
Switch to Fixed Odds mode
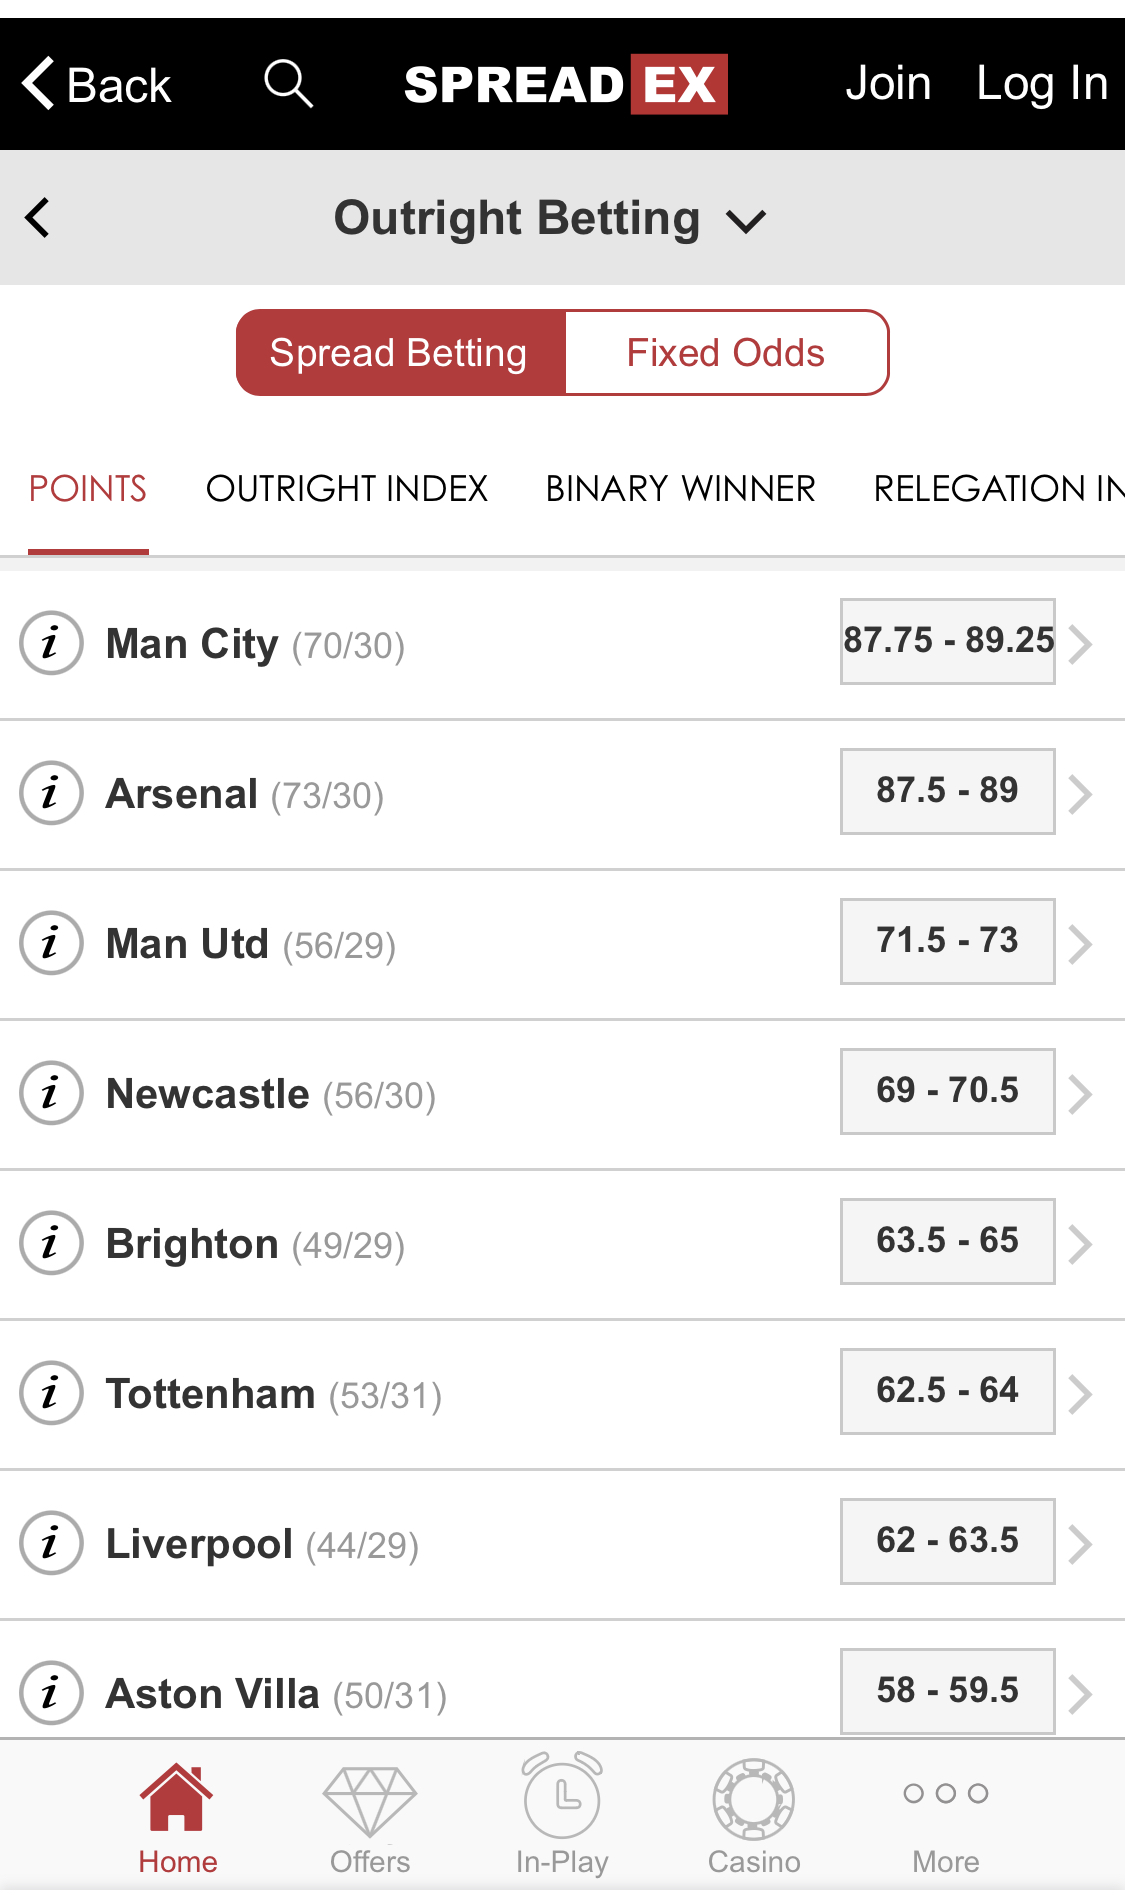(x=726, y=353)
